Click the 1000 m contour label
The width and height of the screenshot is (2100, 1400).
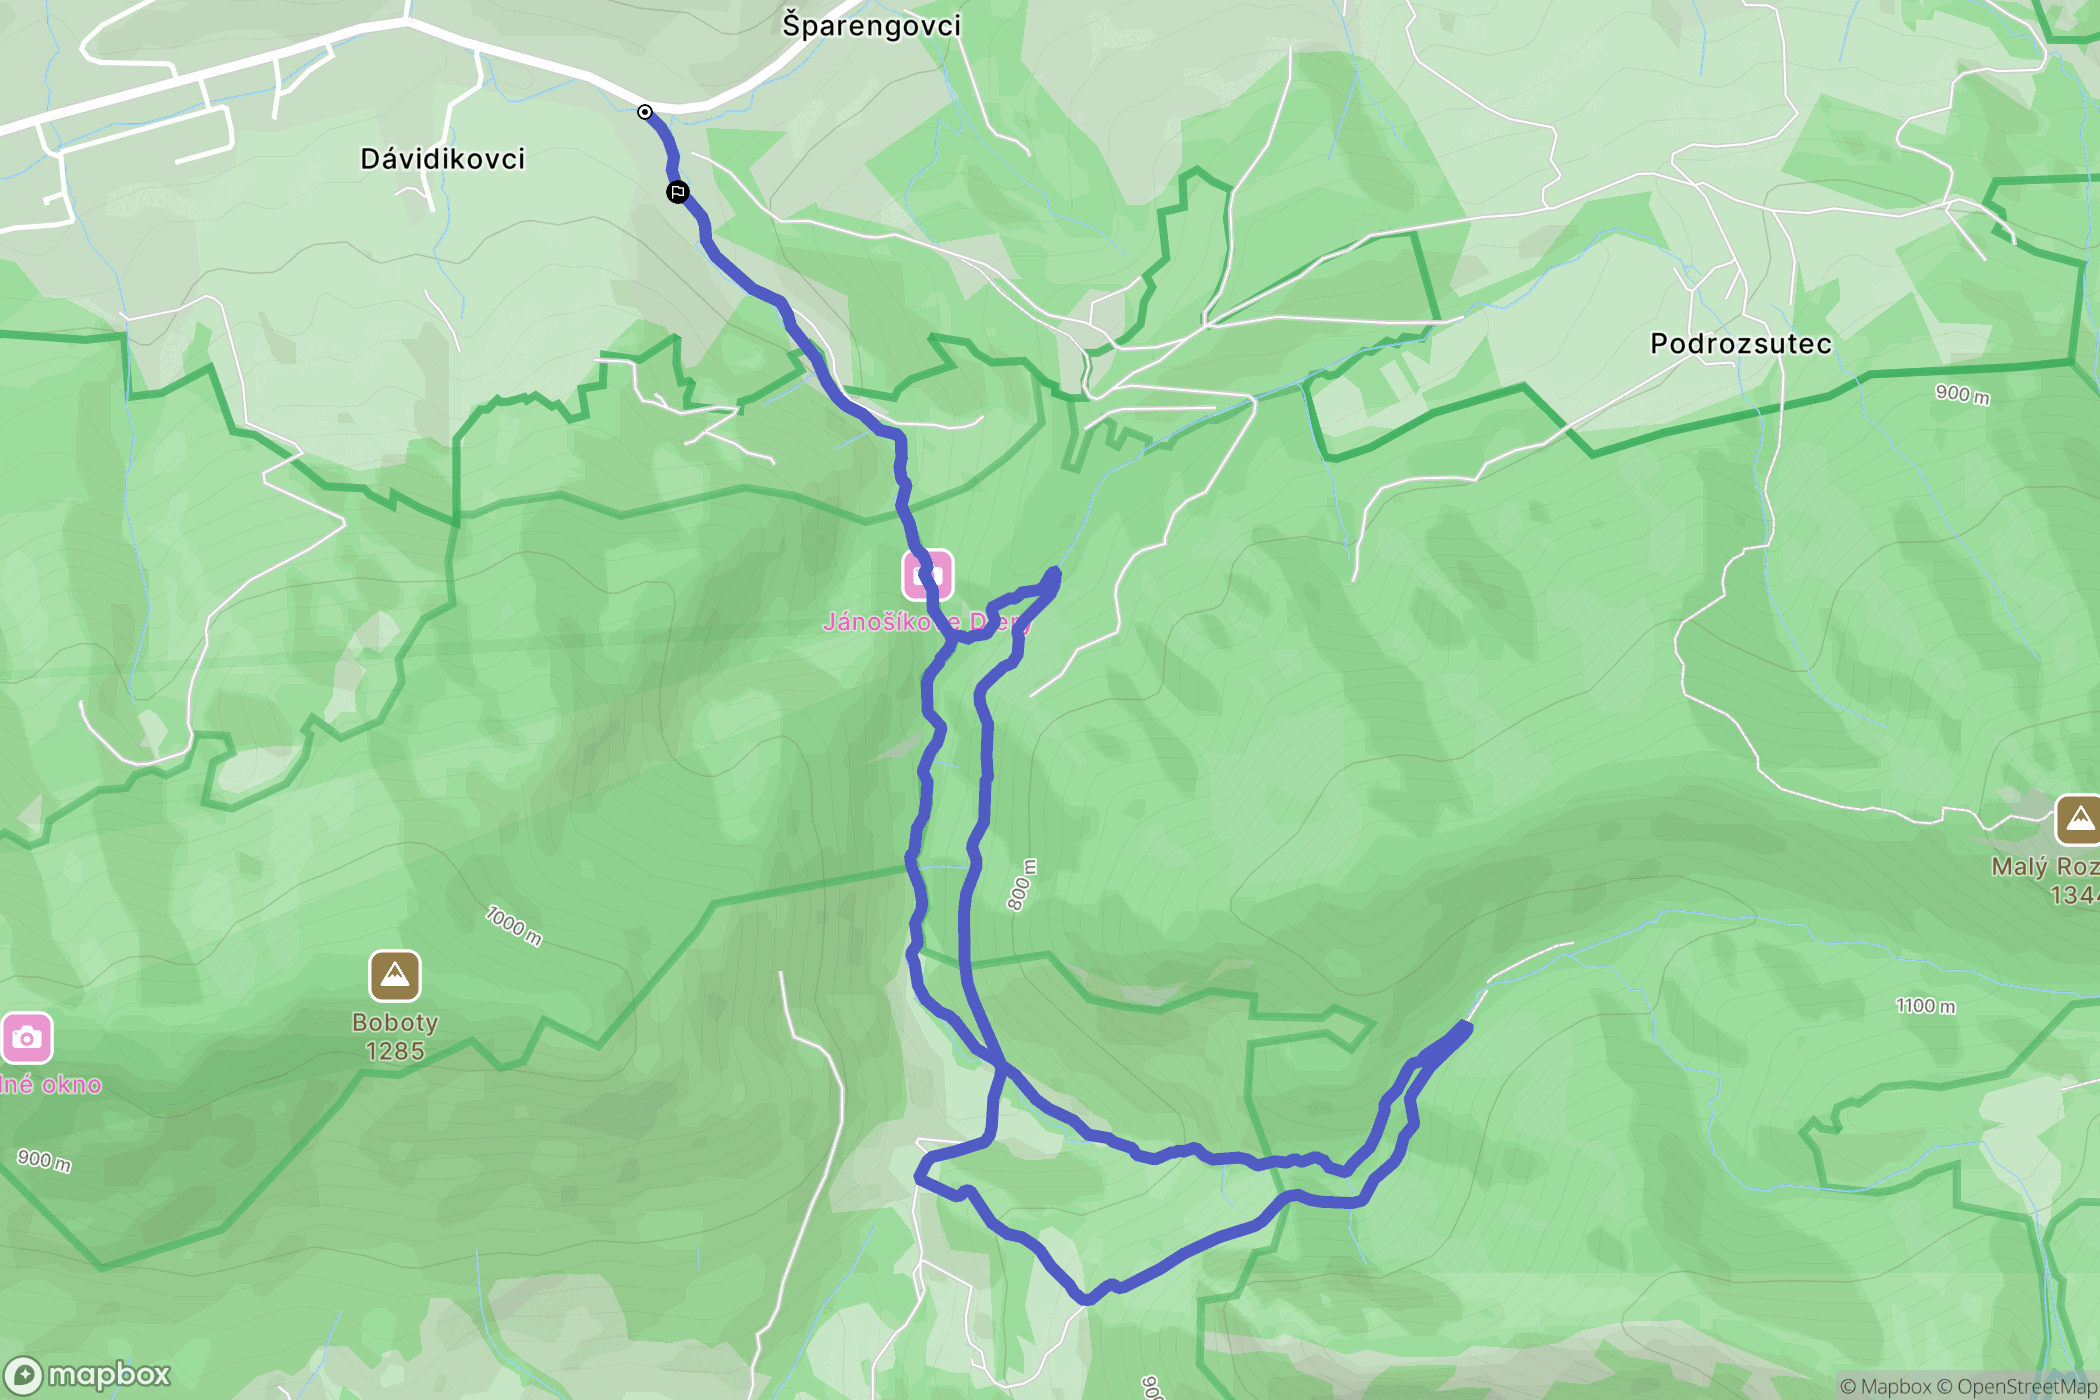tap(514, 926)
